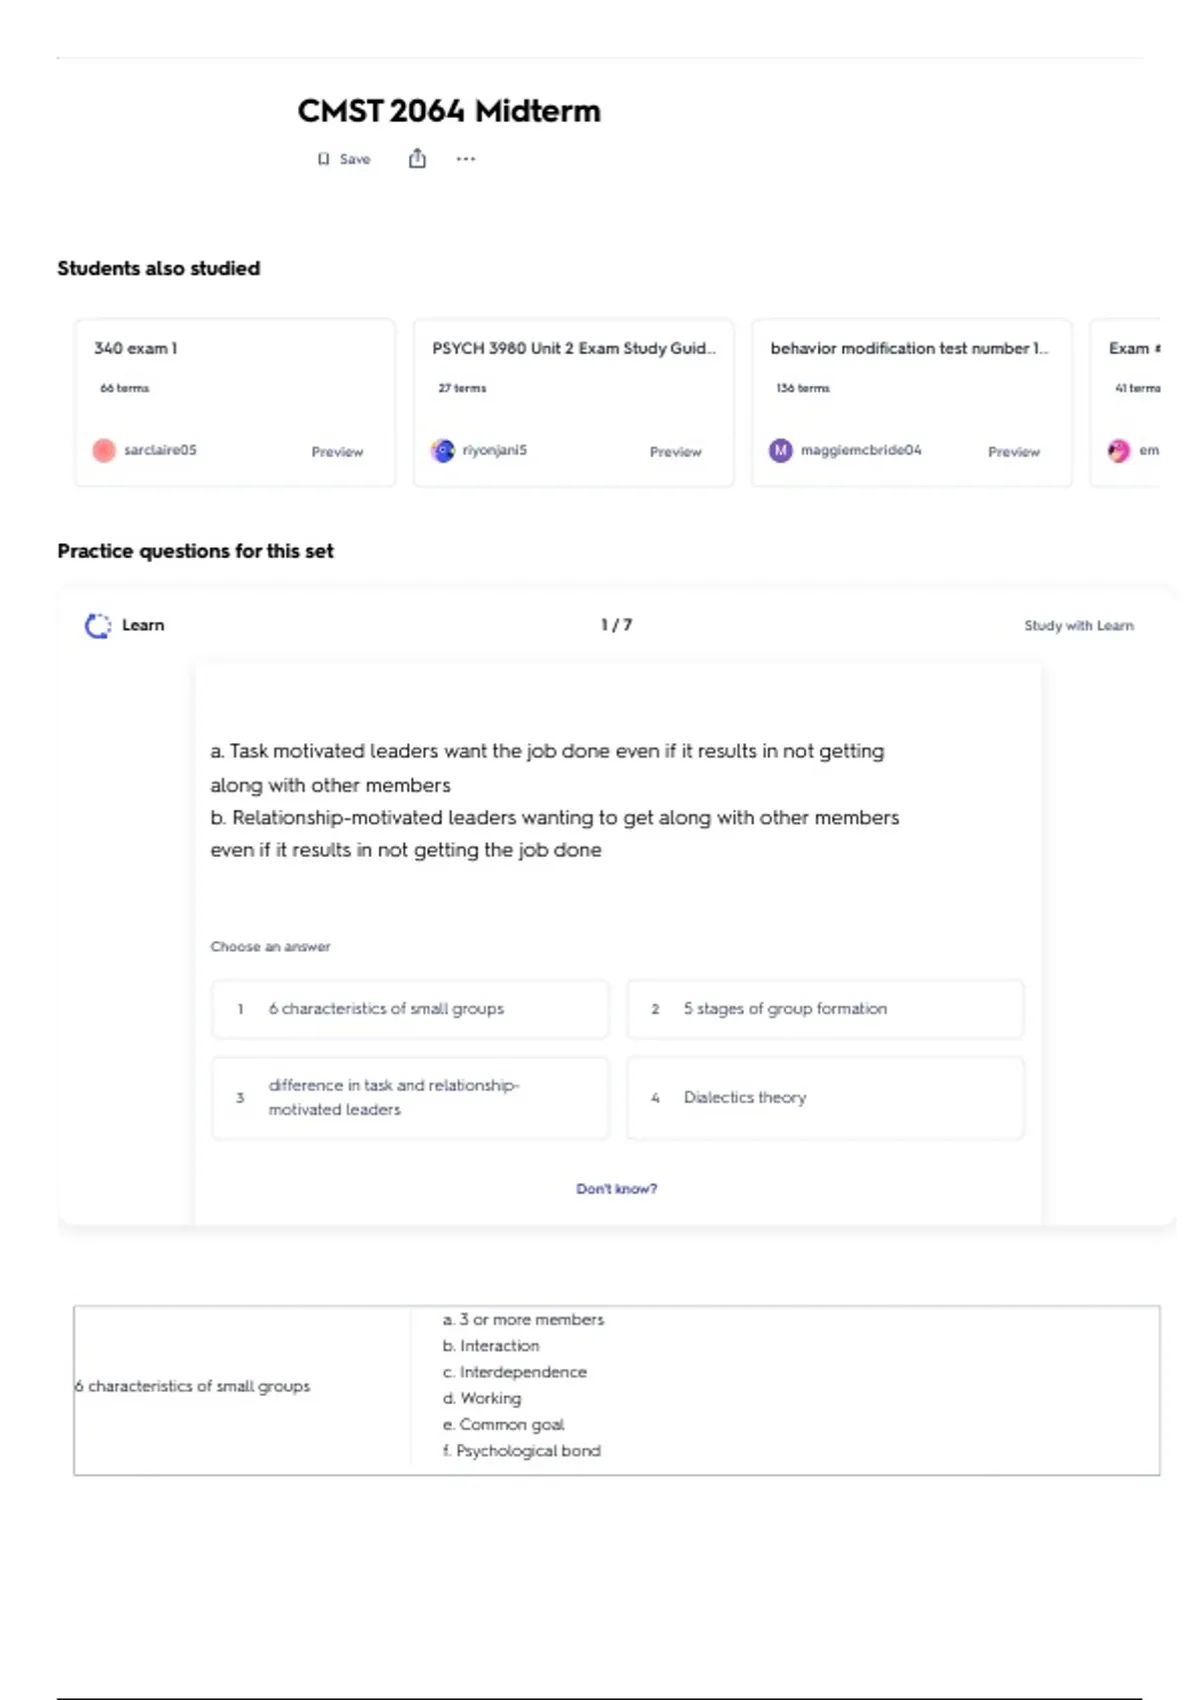Open the share icon under the title
The image size is (1200, 1700).
tap(417, 158)
